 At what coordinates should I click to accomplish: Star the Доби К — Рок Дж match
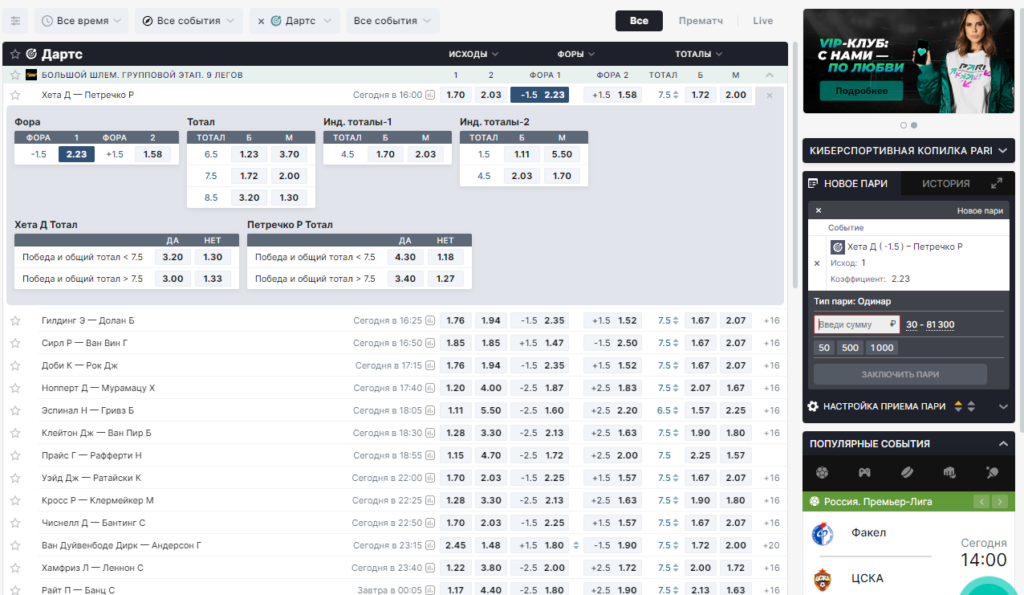point(15,366)
